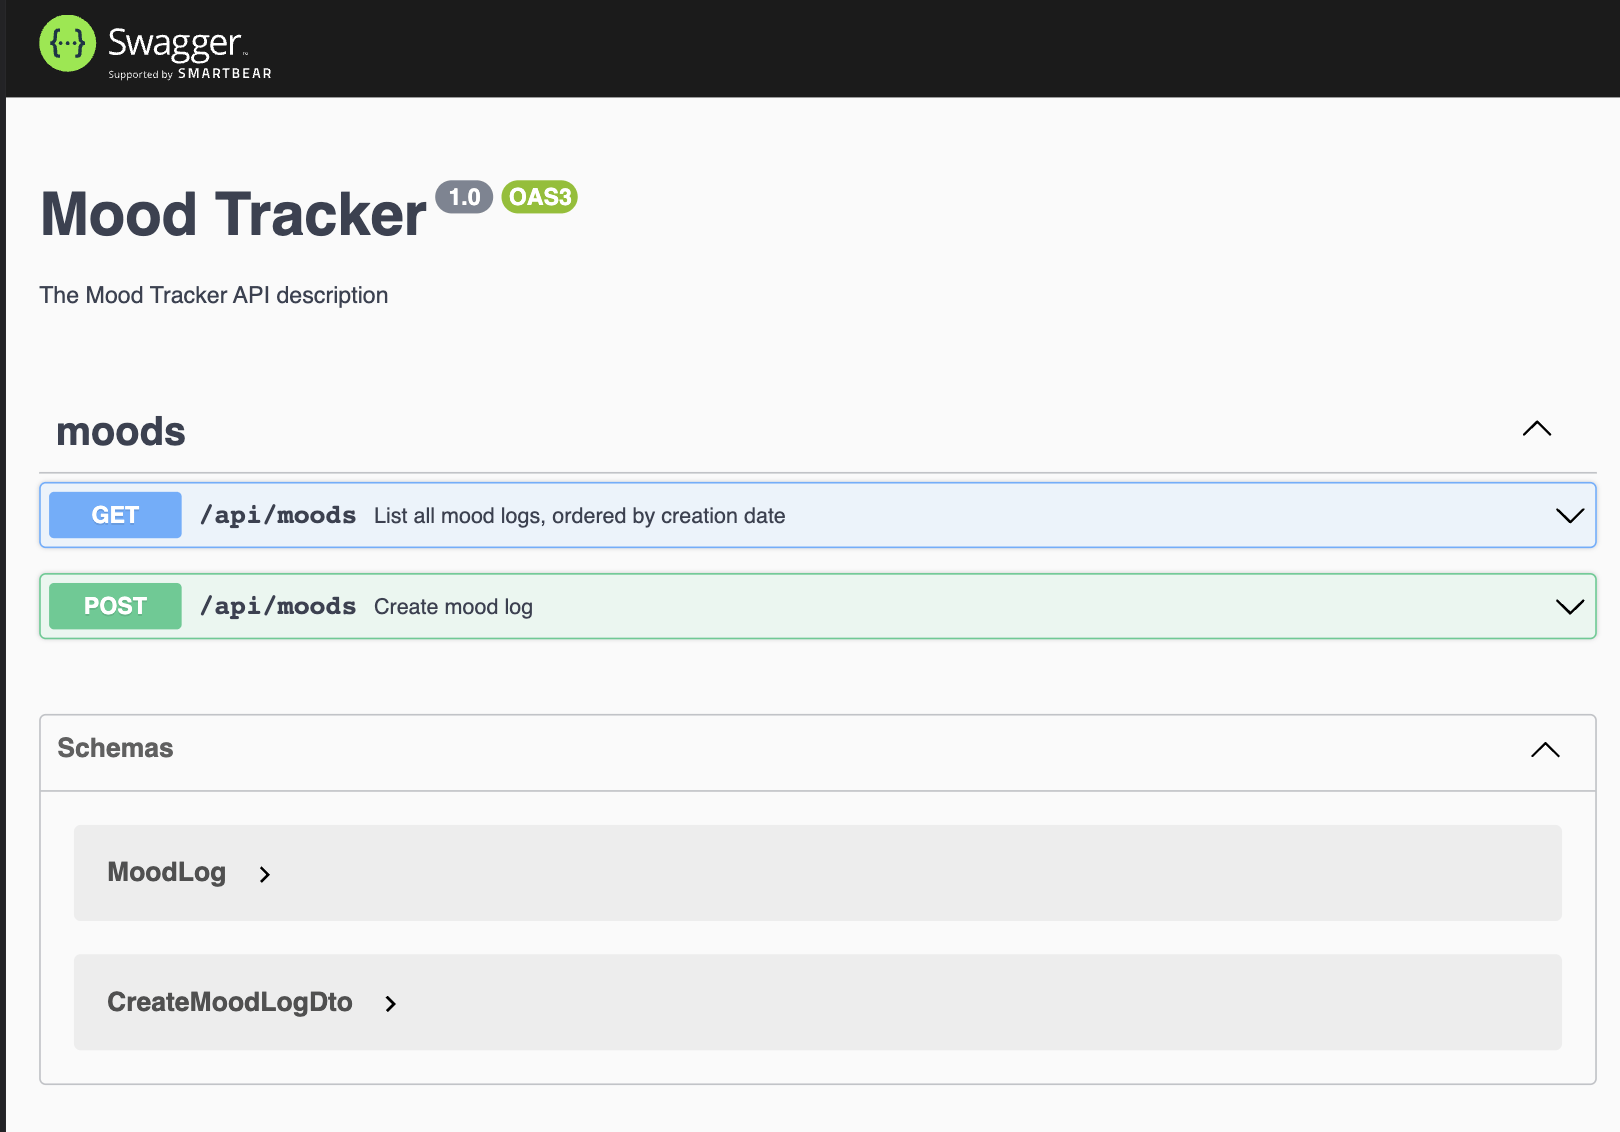Screen dimensions: 1620x1132
Task: Click 'List all mood logs' summary text
Action: pos(579,516)
